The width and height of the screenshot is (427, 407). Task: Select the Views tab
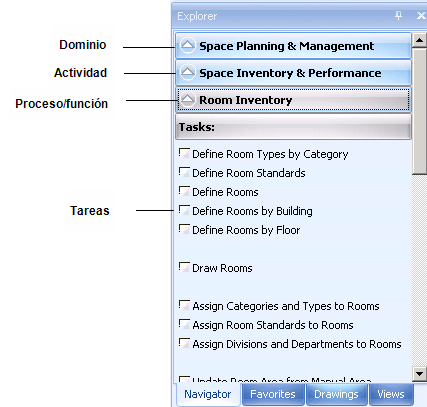pyautogui.click(x=391, y=394)
